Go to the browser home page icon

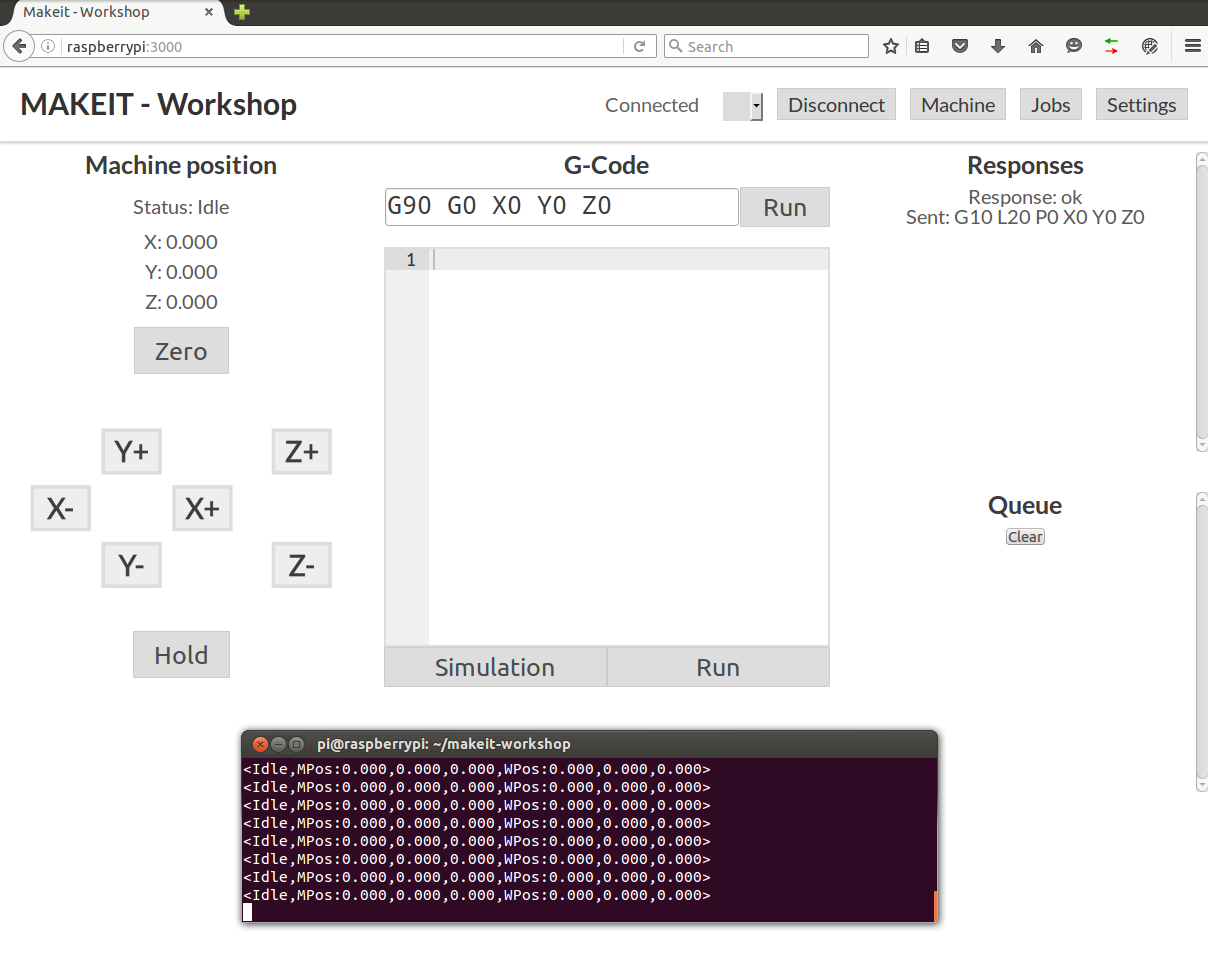(1036, 46)
